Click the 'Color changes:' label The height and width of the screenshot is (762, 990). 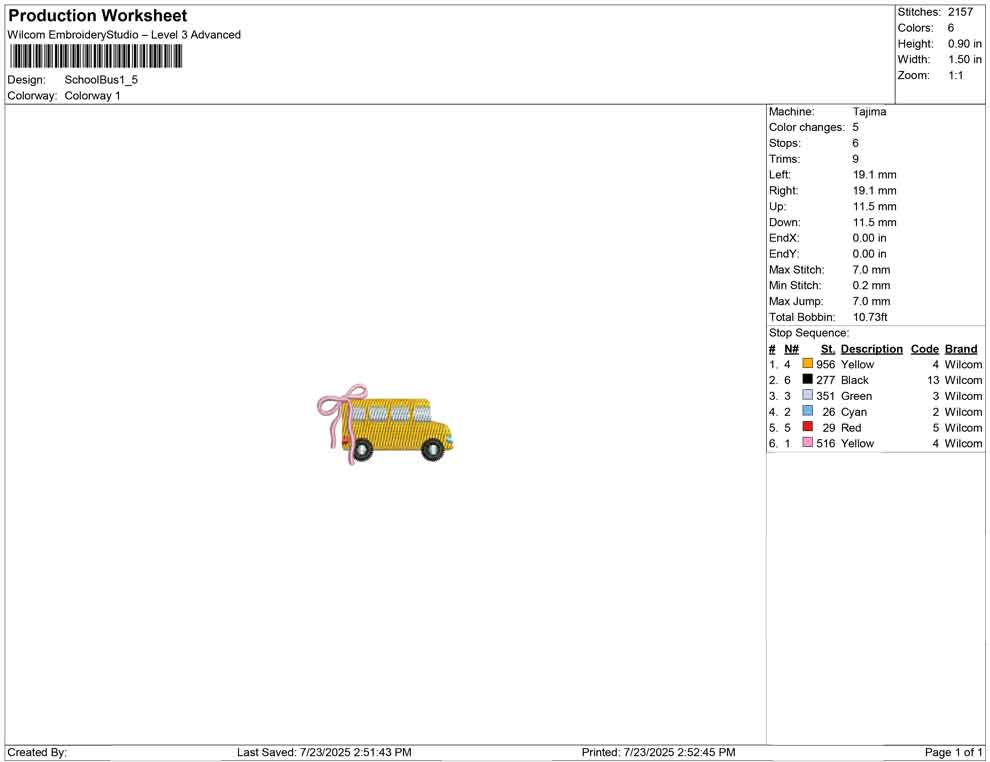807,127
